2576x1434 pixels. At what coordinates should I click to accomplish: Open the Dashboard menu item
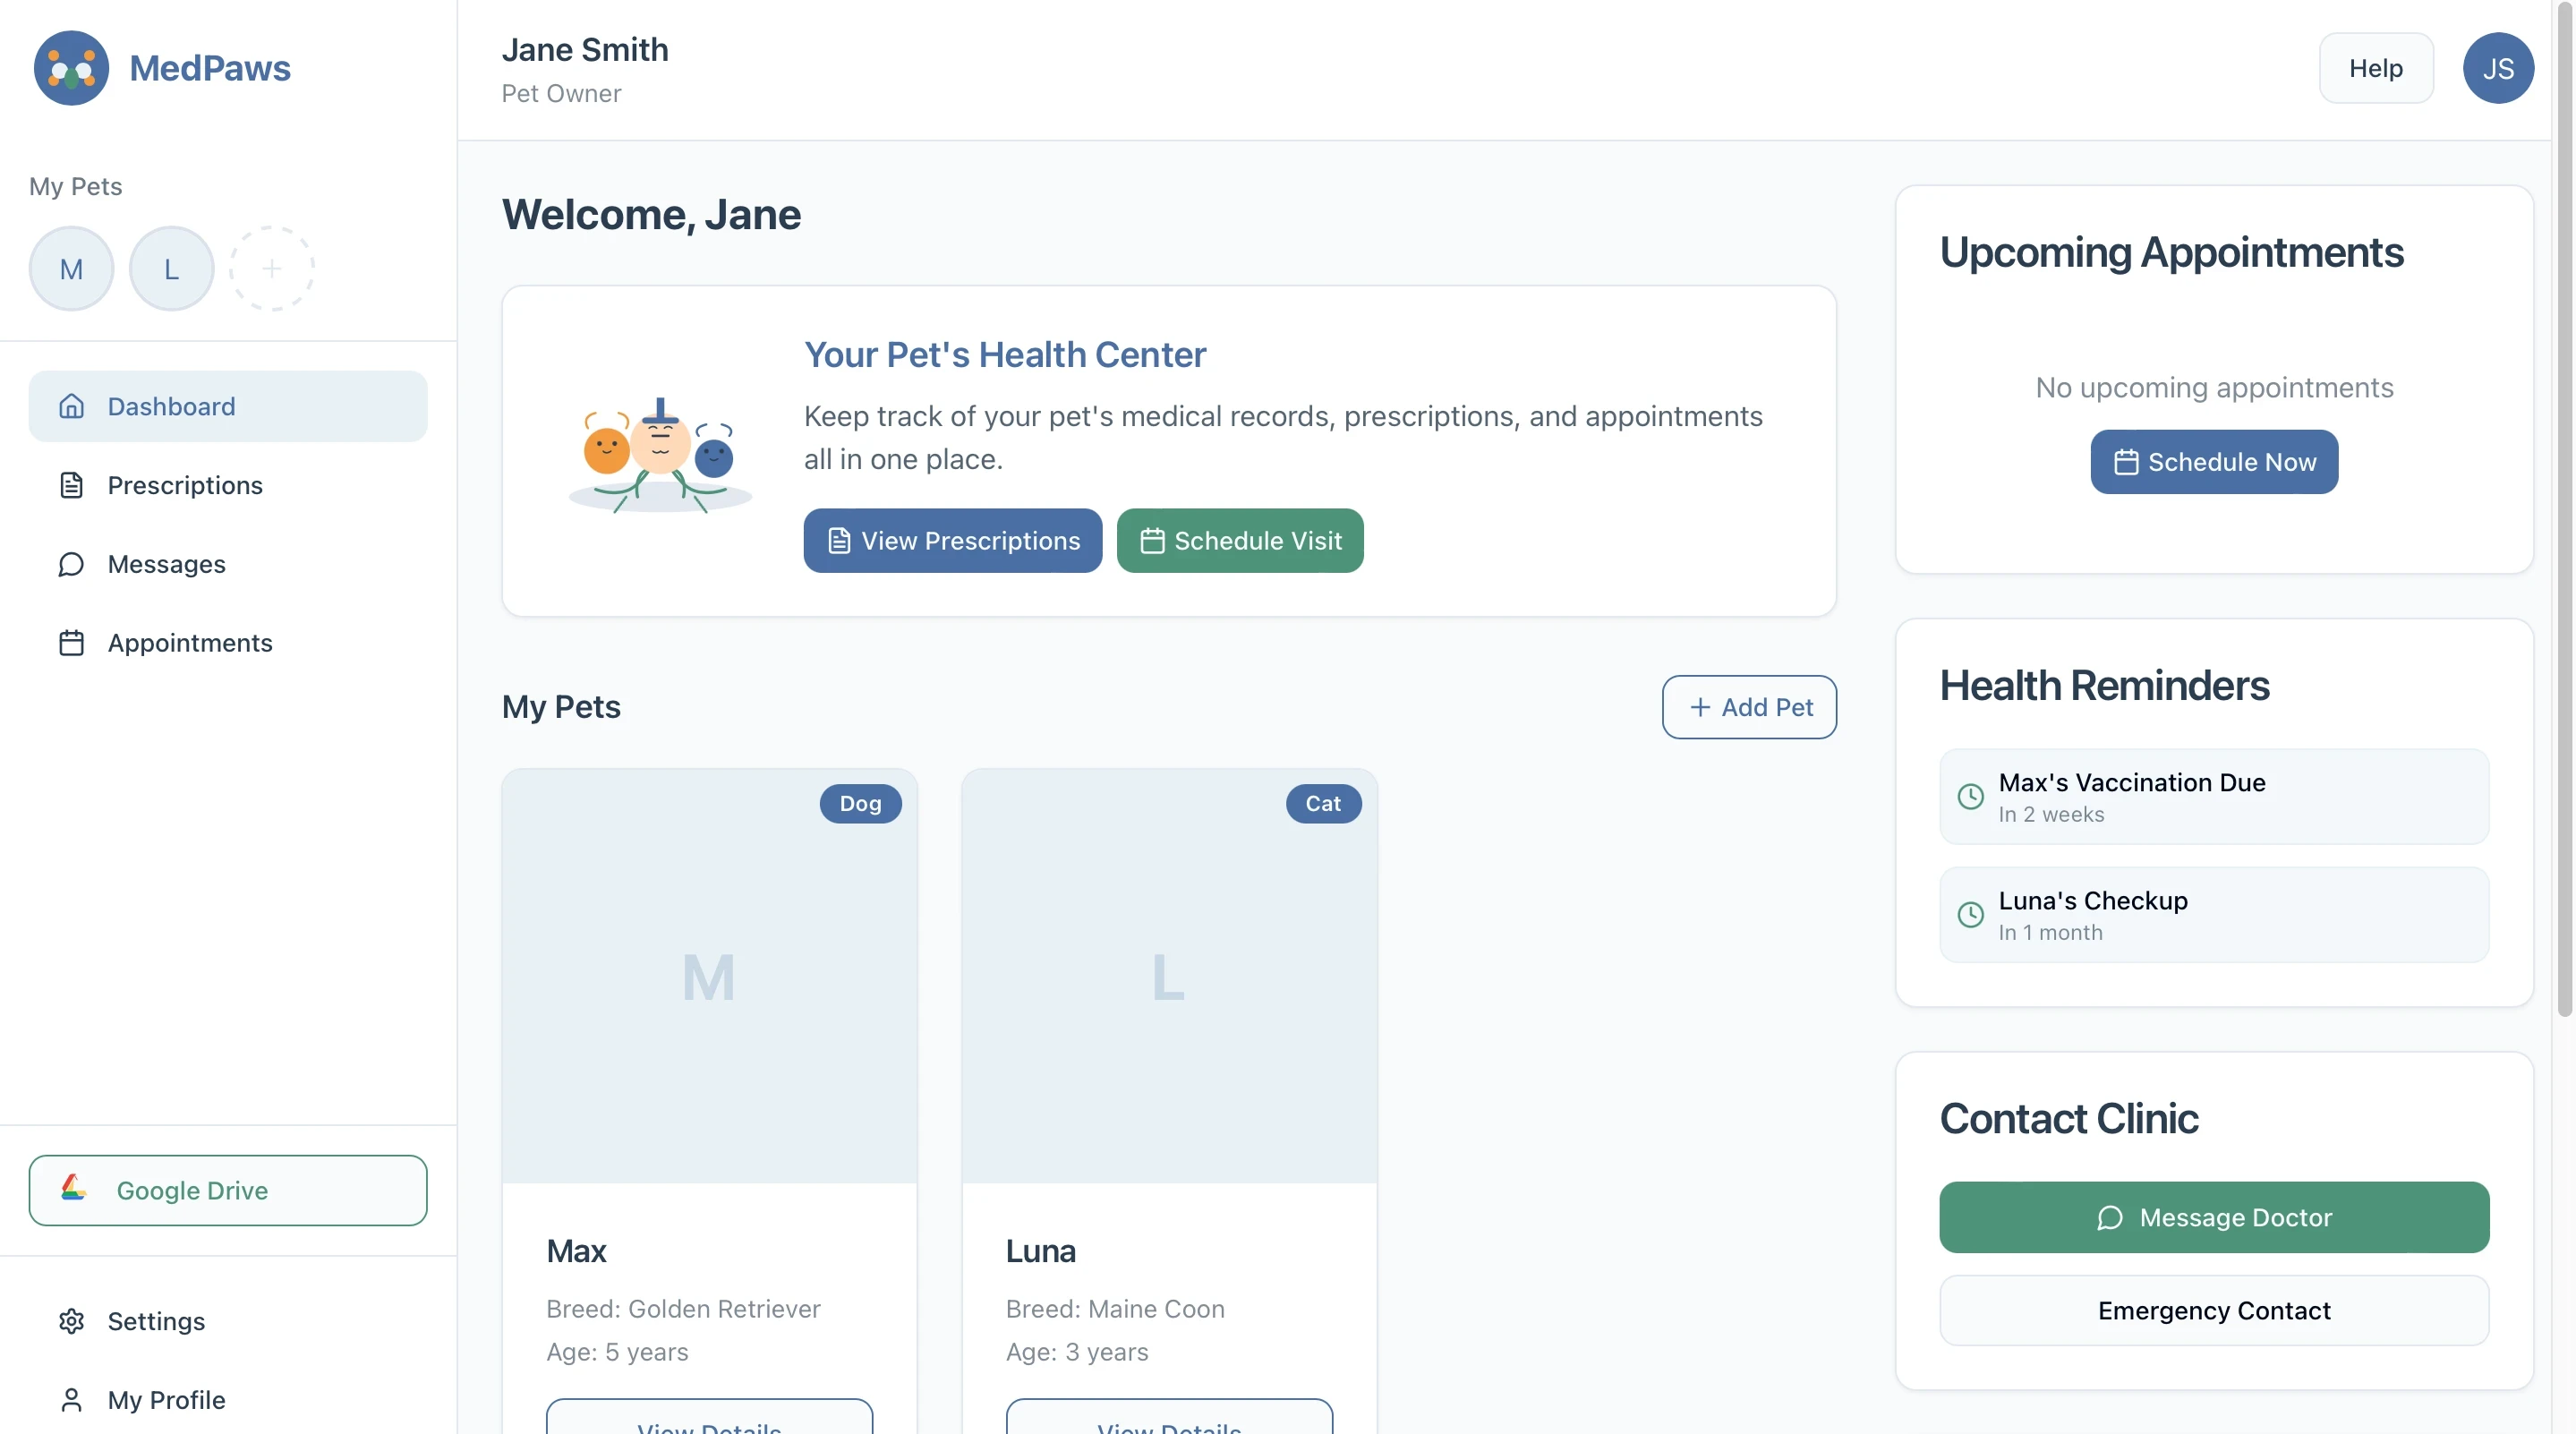[x=228, y=406]
